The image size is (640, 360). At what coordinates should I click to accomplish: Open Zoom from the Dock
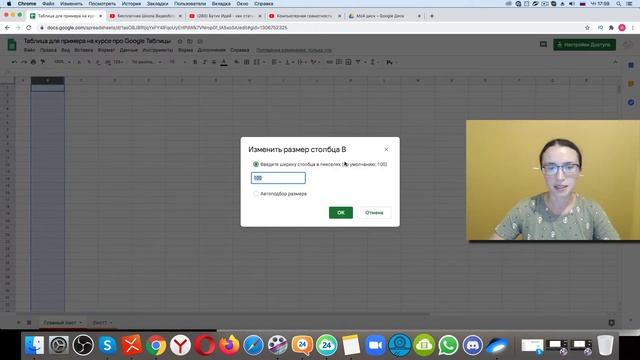point(375,345)
